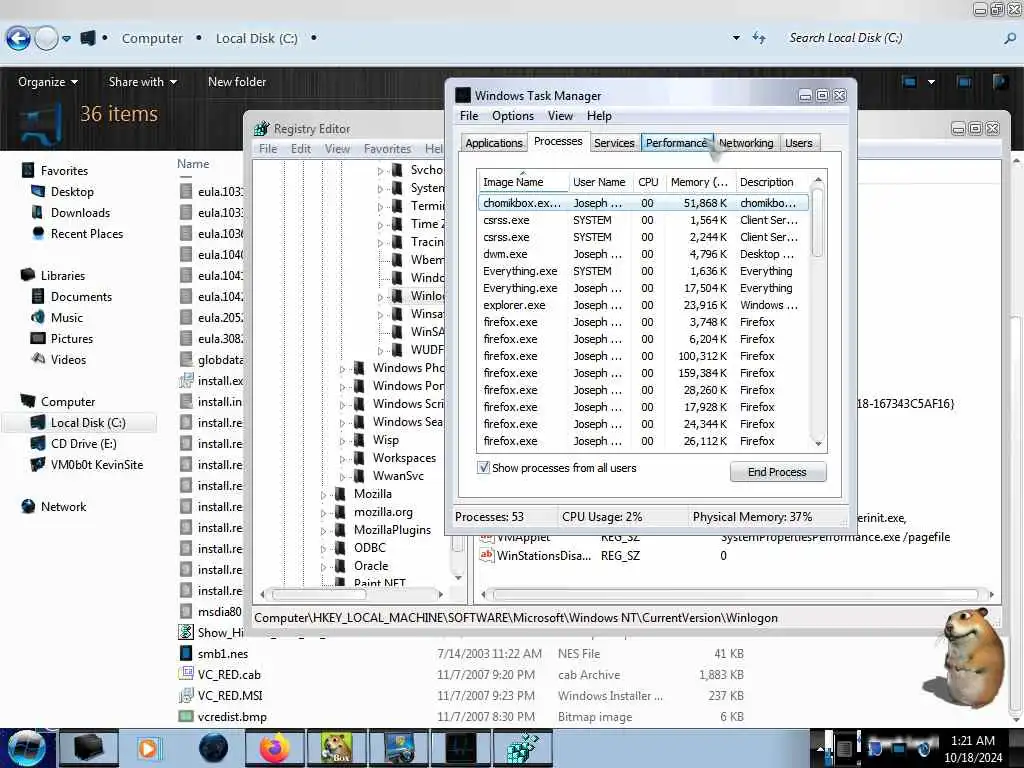Open Task Manager View menu
This screenshot has width=1024, height=768.
pos(560,116)
